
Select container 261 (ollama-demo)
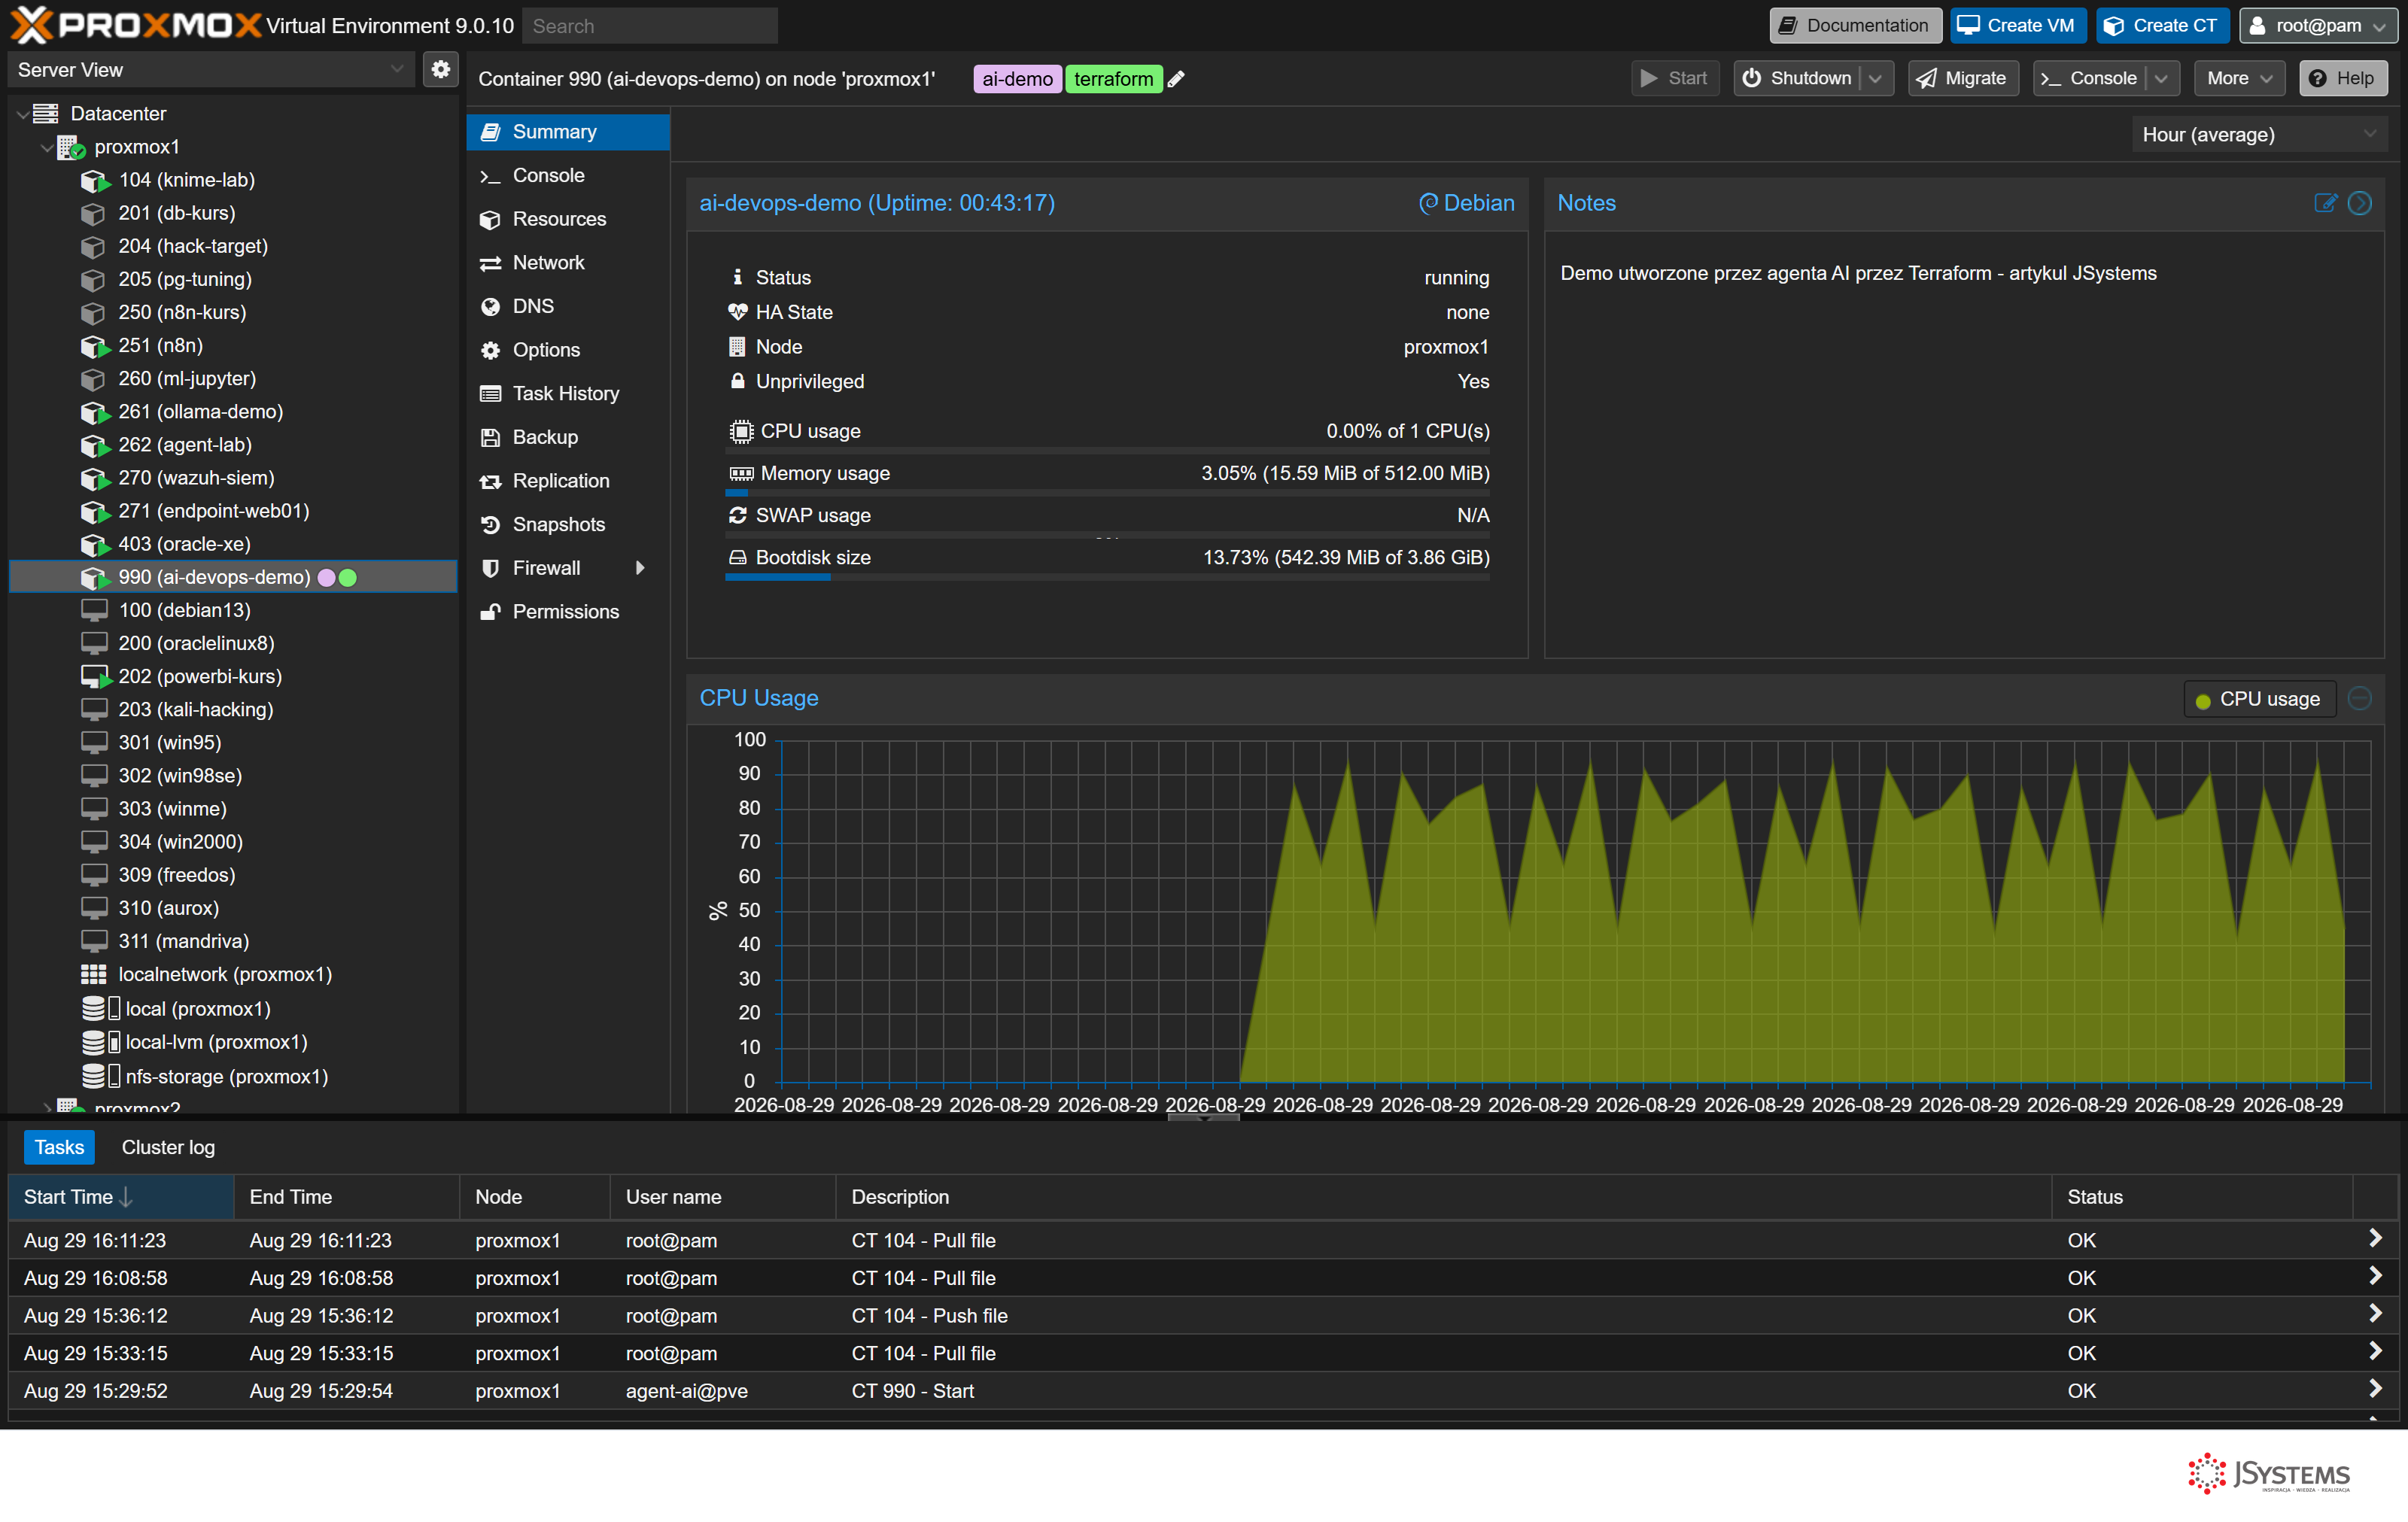(x=200, y=412)
